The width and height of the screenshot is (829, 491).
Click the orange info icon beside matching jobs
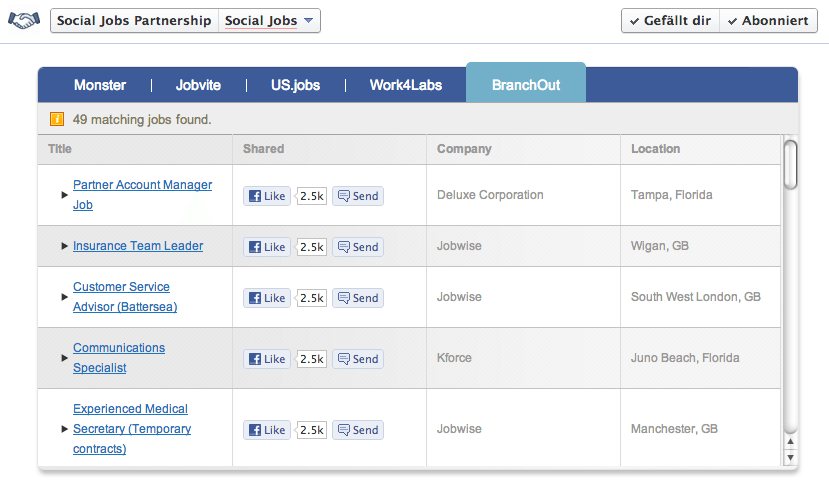tap(57, 119)
